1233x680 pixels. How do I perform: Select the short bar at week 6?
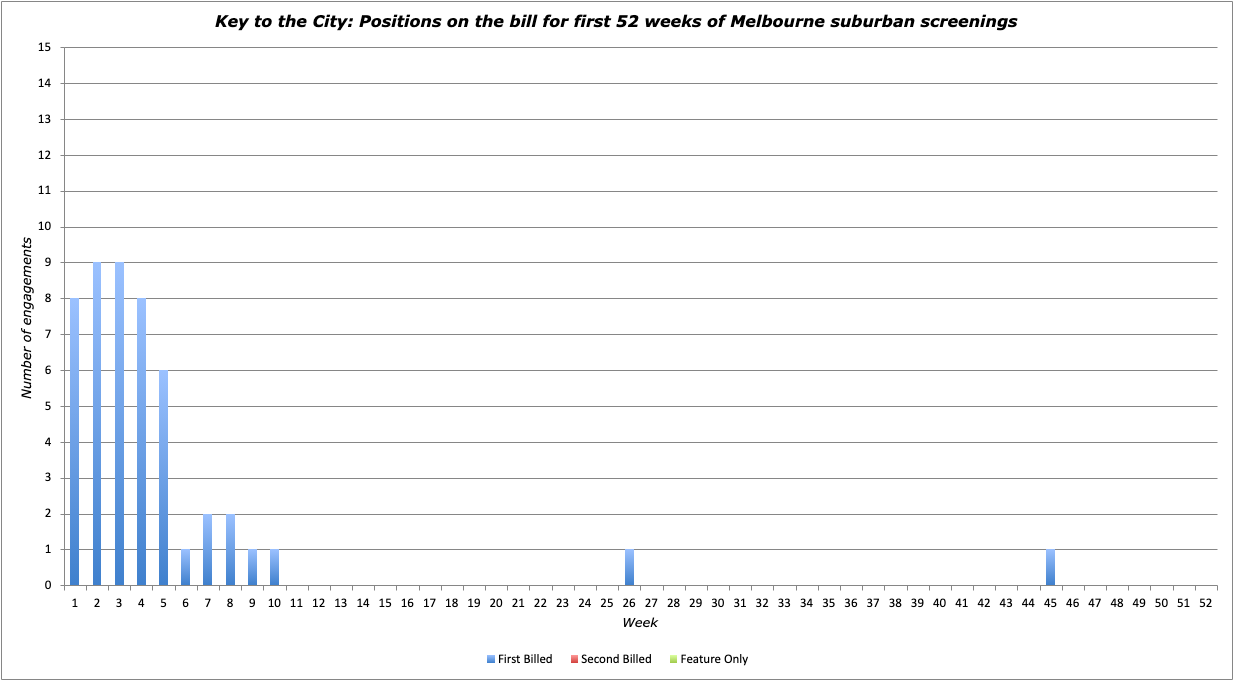pos(185,568)
